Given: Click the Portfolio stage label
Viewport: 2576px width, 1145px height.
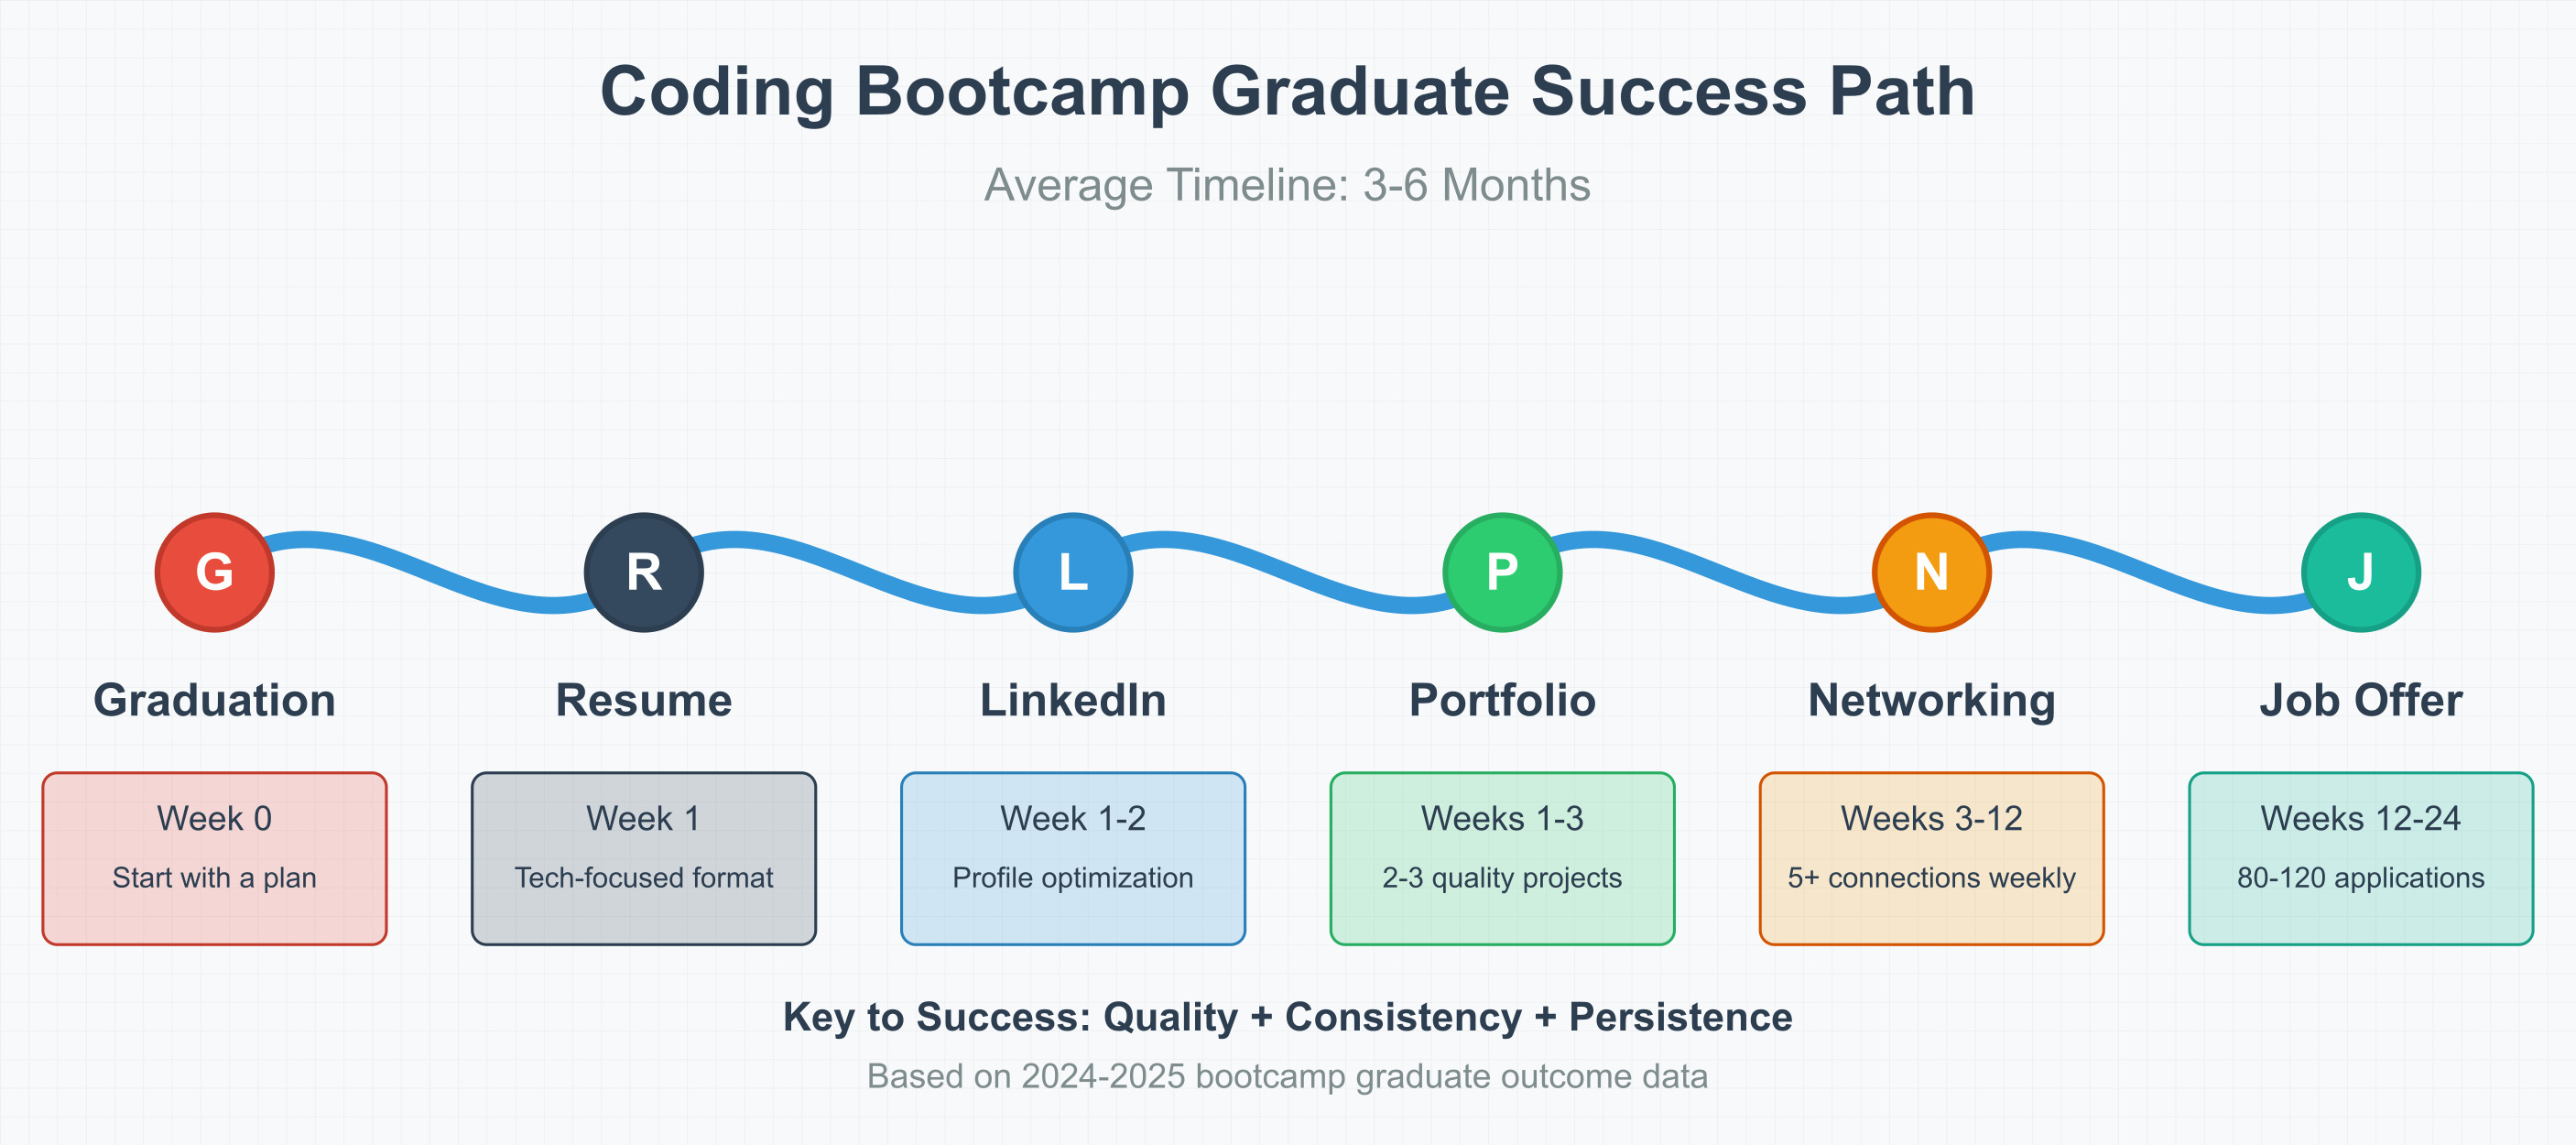Looking at the screenshot, I should (x=1502, y=700).
